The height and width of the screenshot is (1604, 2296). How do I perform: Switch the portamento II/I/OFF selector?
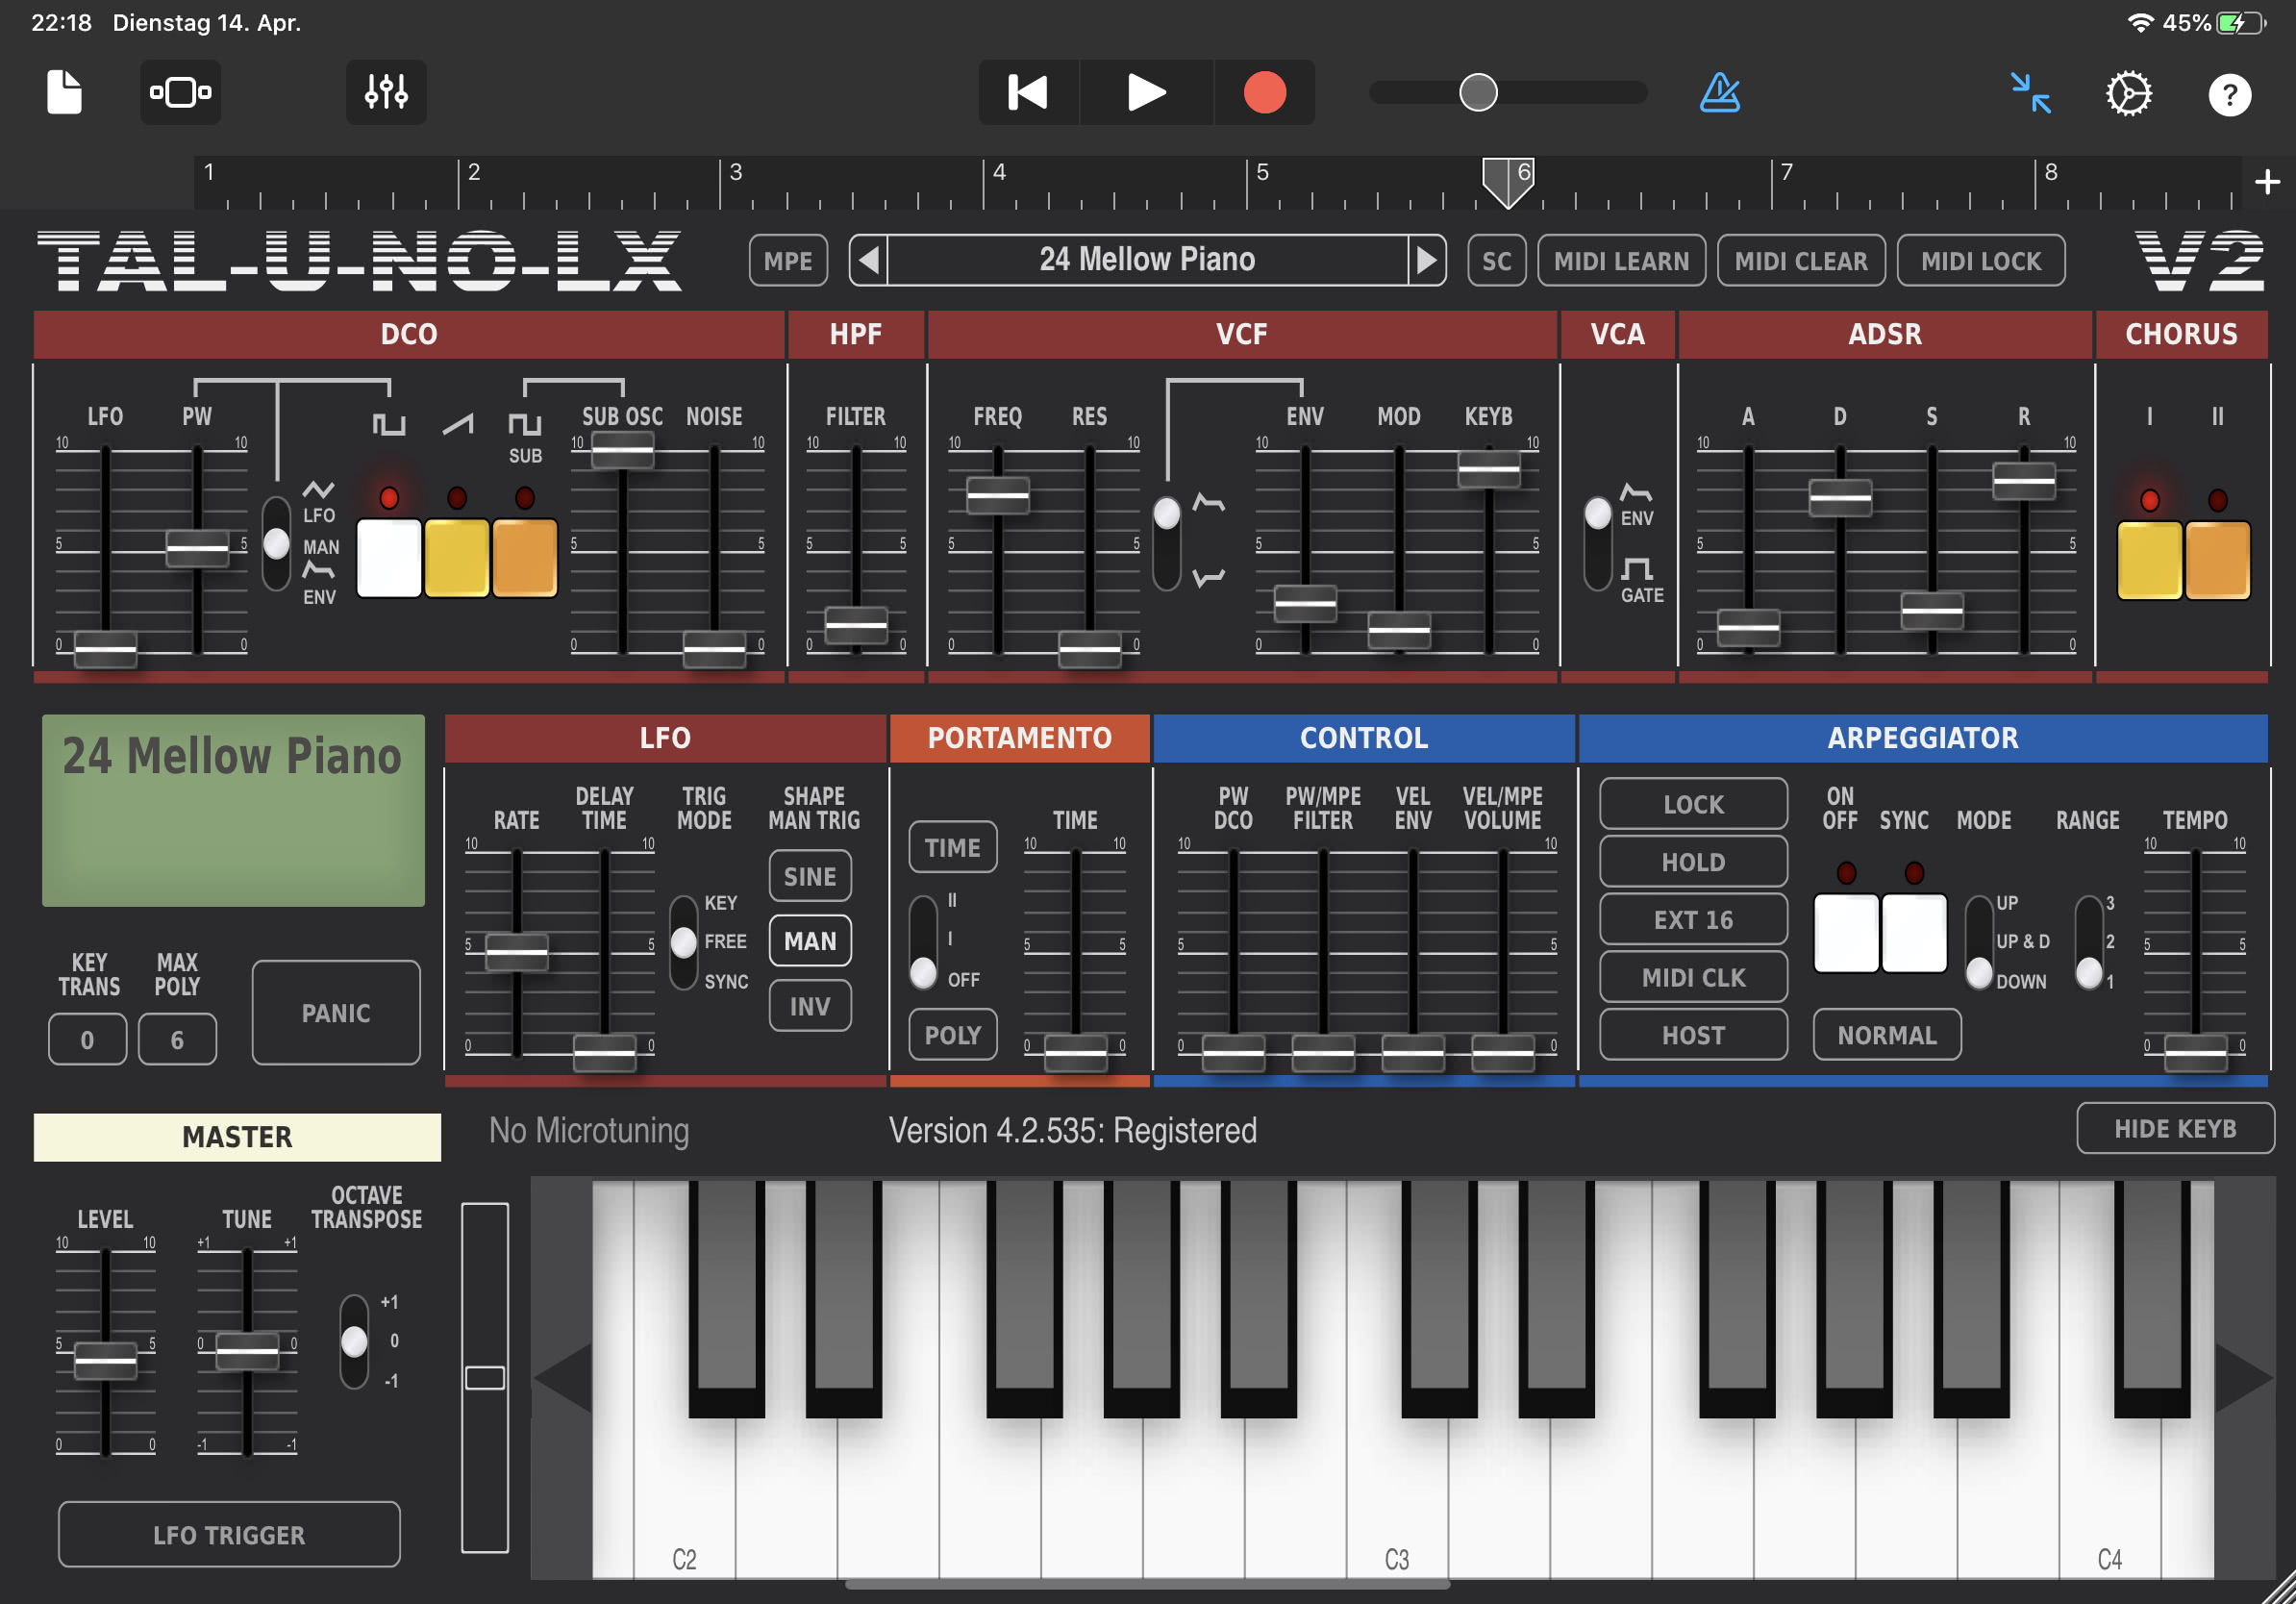pyautogui.click(x=923, y=942)
